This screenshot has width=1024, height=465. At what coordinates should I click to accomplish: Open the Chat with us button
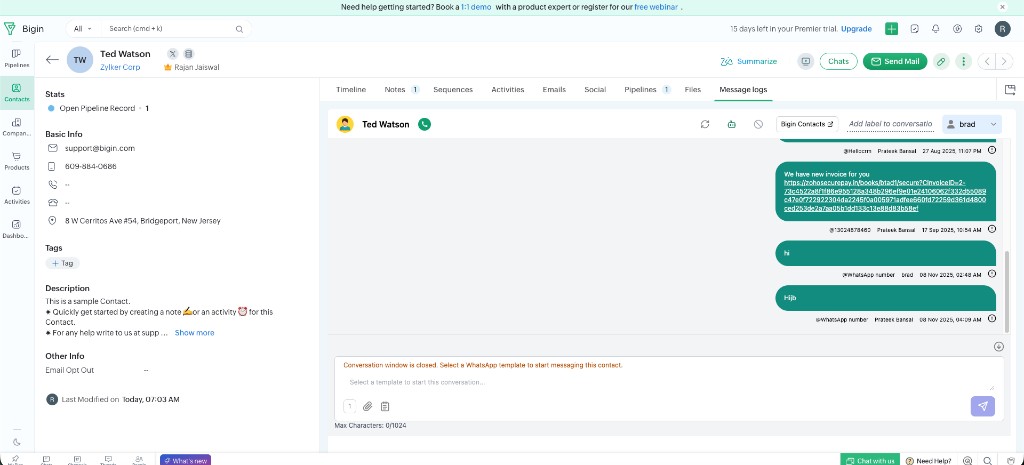click(869, 460)
